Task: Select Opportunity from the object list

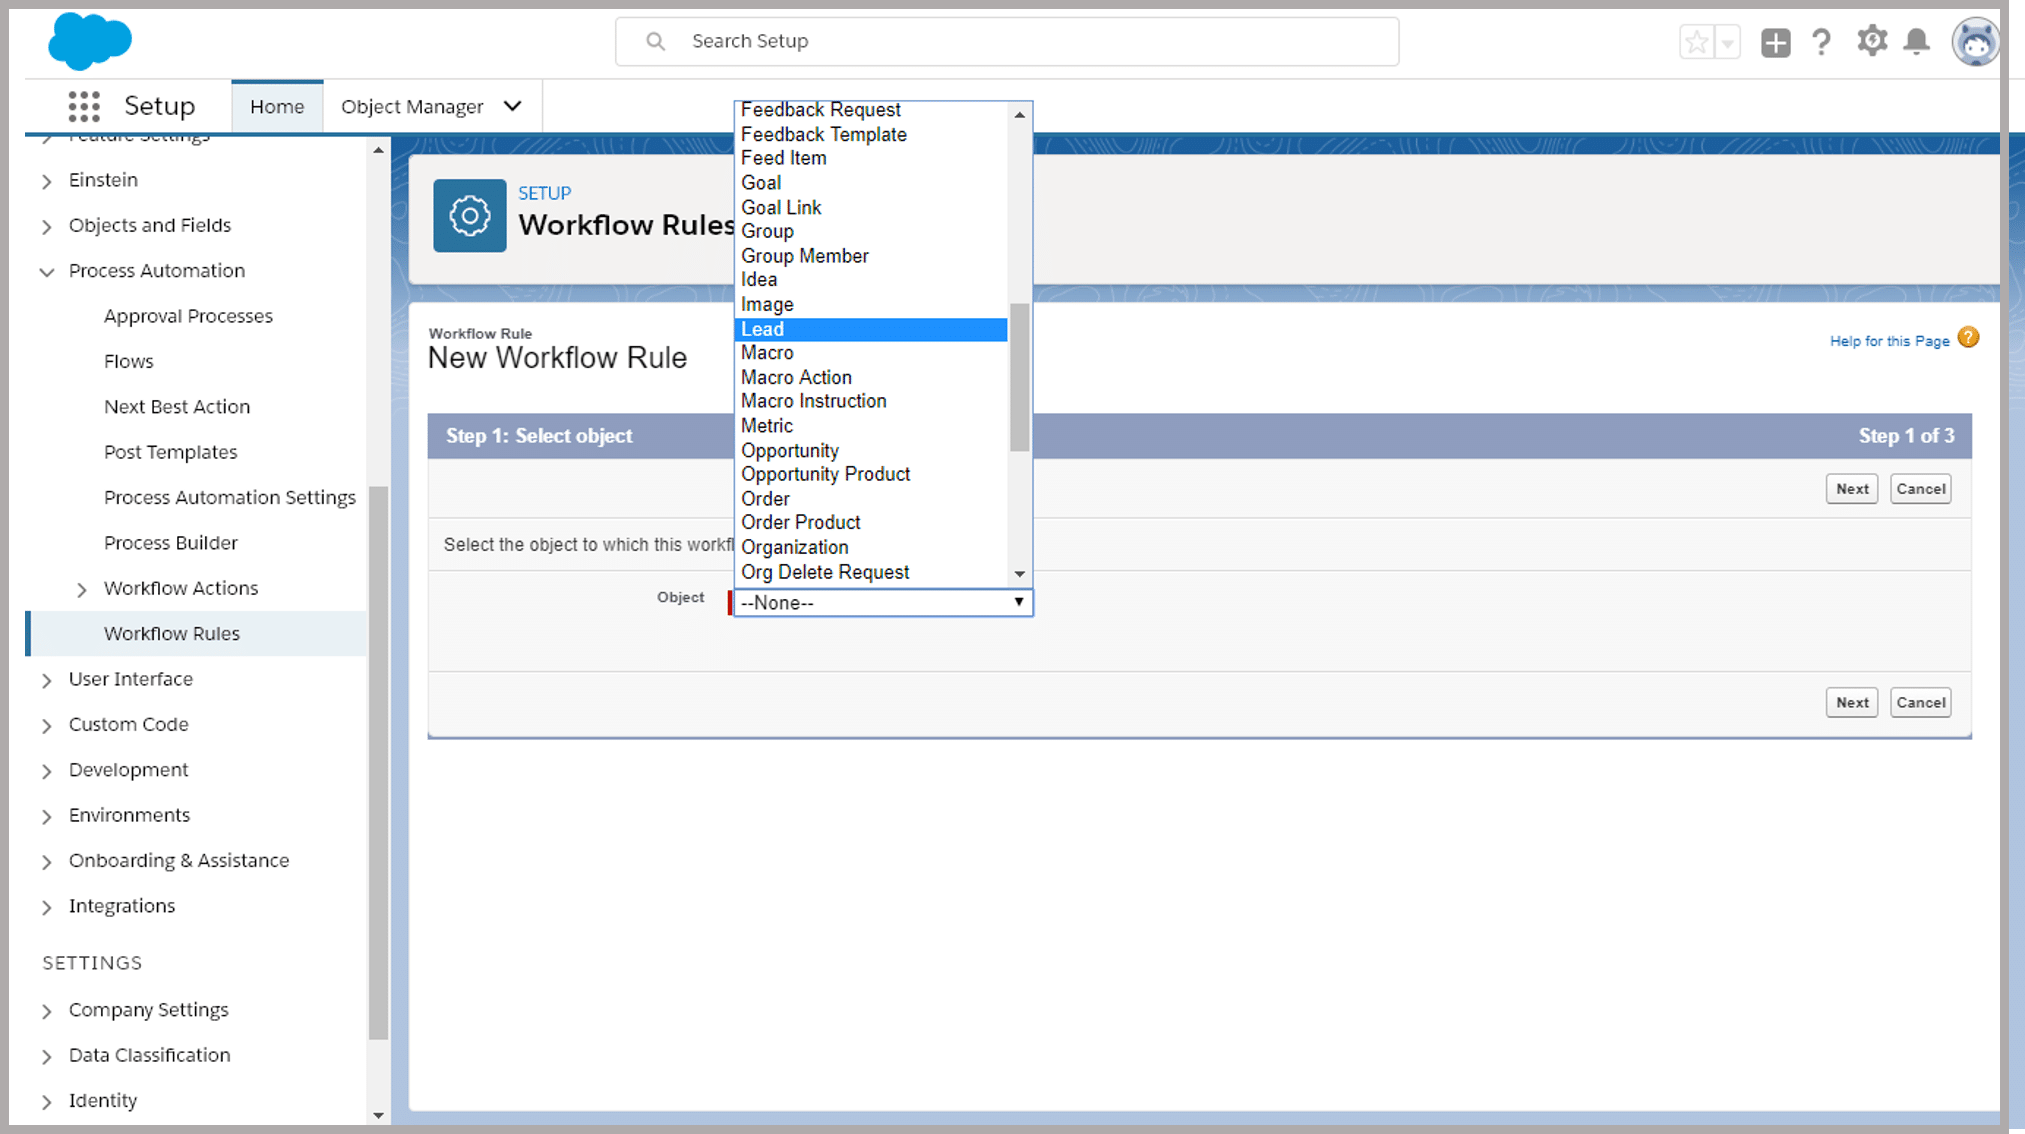Action: tap(790, 449)
